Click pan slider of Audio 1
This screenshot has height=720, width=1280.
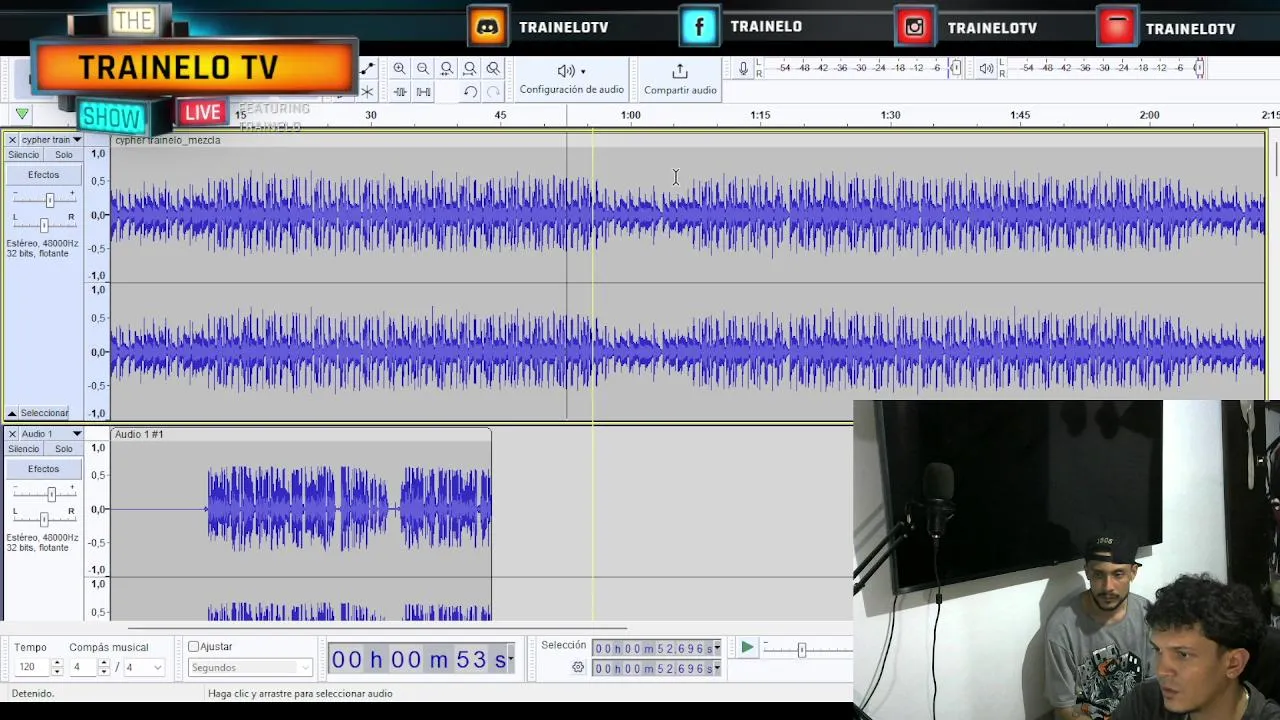(x=44, y=518)
